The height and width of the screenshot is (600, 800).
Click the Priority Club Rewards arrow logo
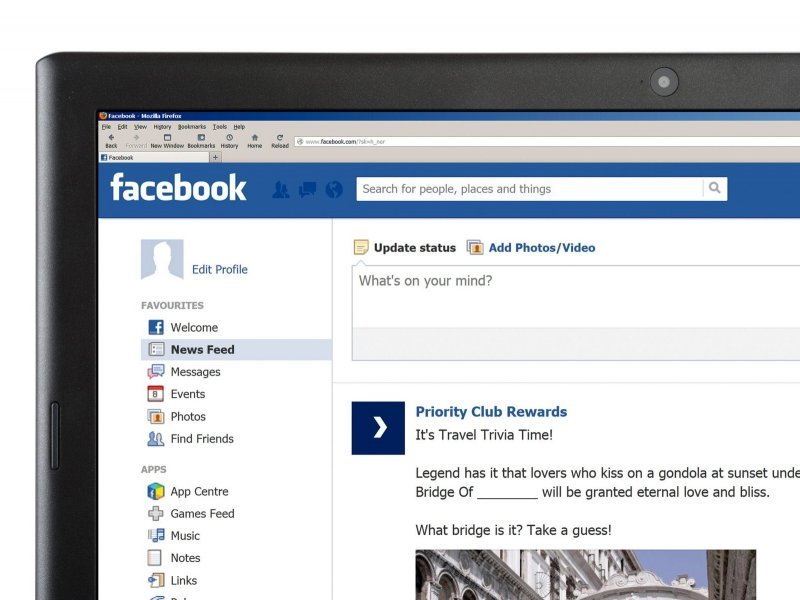tap(378, 428)
